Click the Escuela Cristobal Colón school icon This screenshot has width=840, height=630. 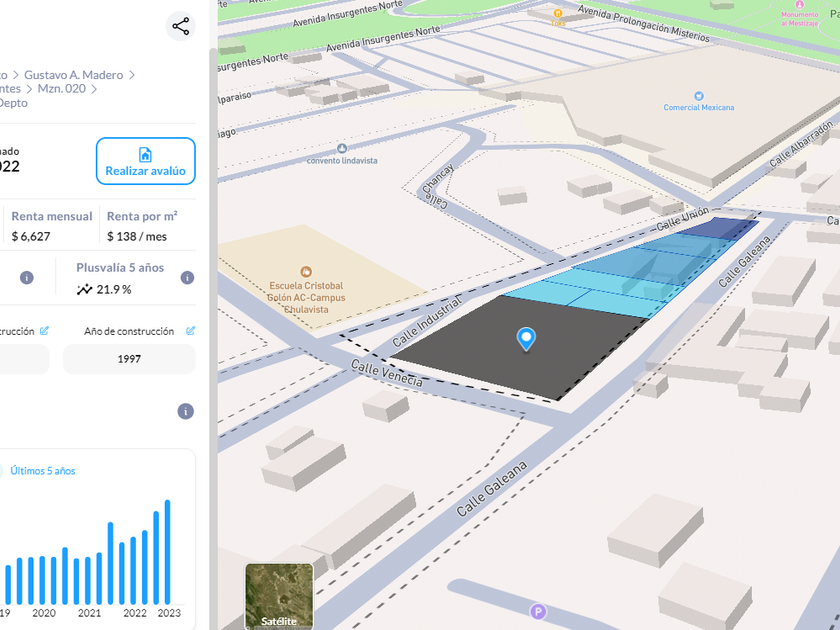306,272
